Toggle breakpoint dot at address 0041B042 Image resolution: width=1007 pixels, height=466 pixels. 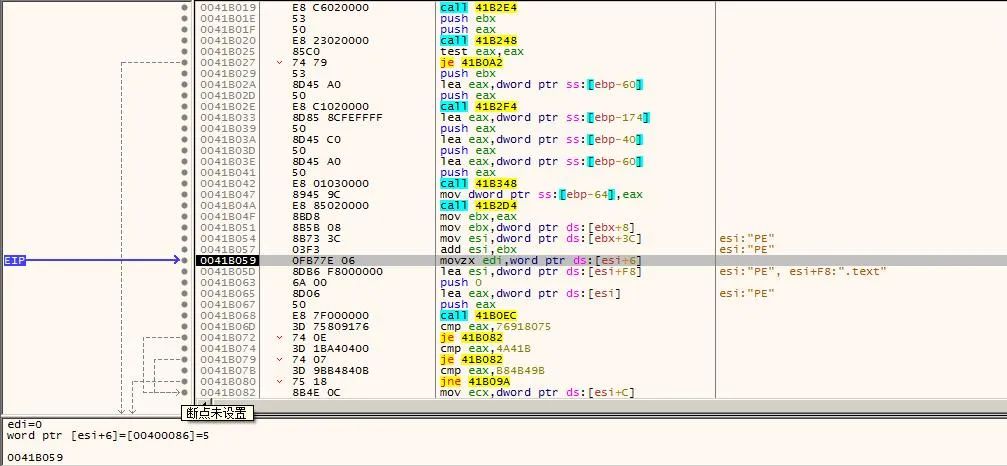[184, 183]
